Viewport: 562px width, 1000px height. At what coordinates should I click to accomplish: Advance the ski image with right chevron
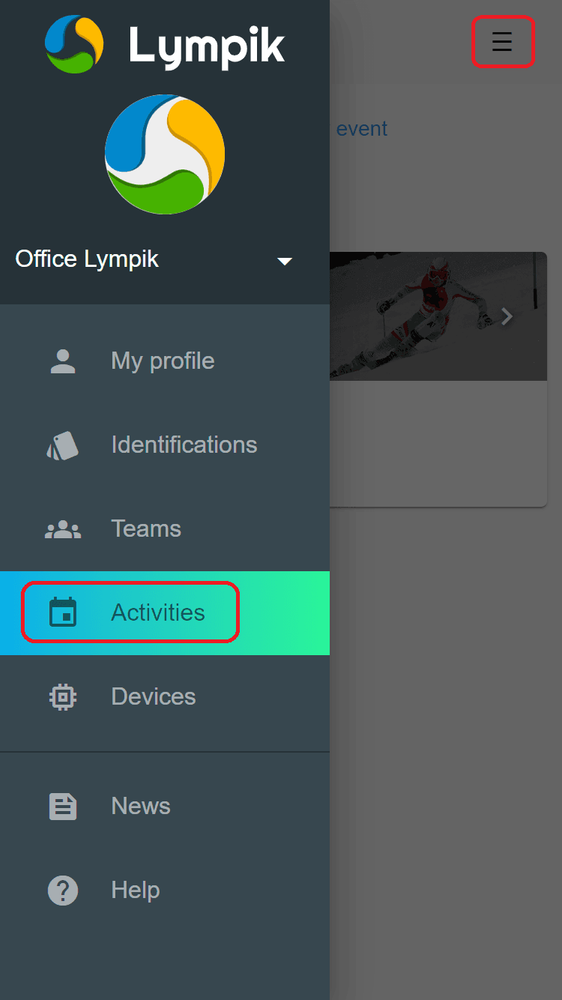(x=507, y=316)
